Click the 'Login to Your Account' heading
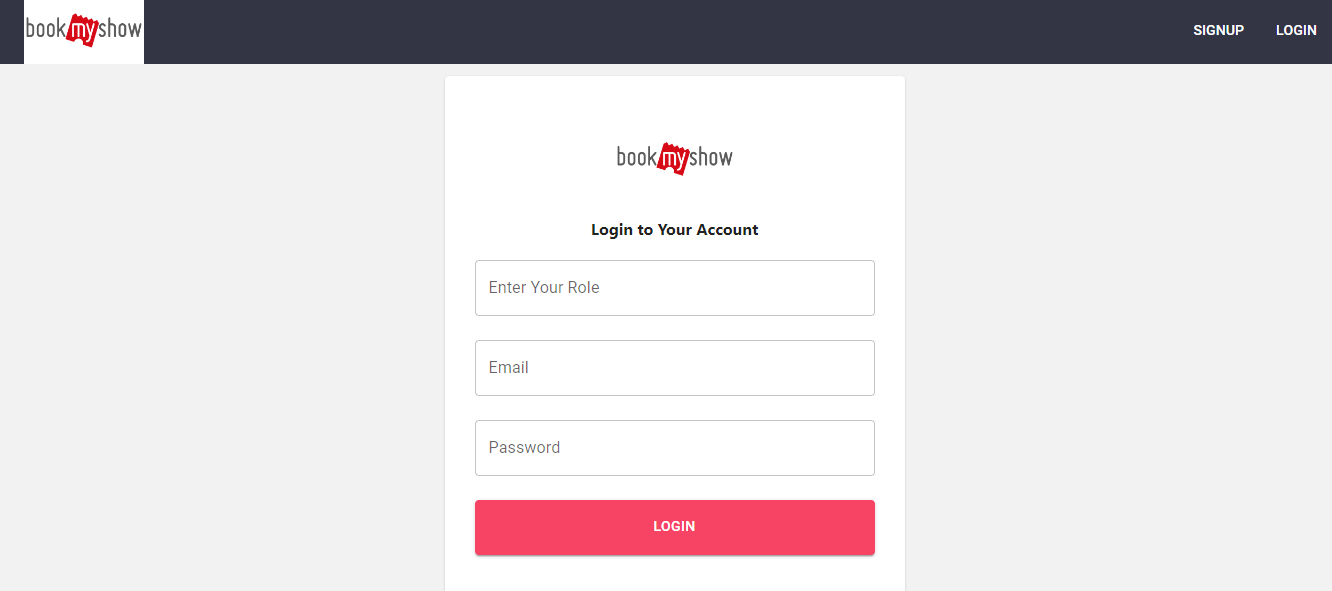The image size is (1332, 591). coord(674,229)
